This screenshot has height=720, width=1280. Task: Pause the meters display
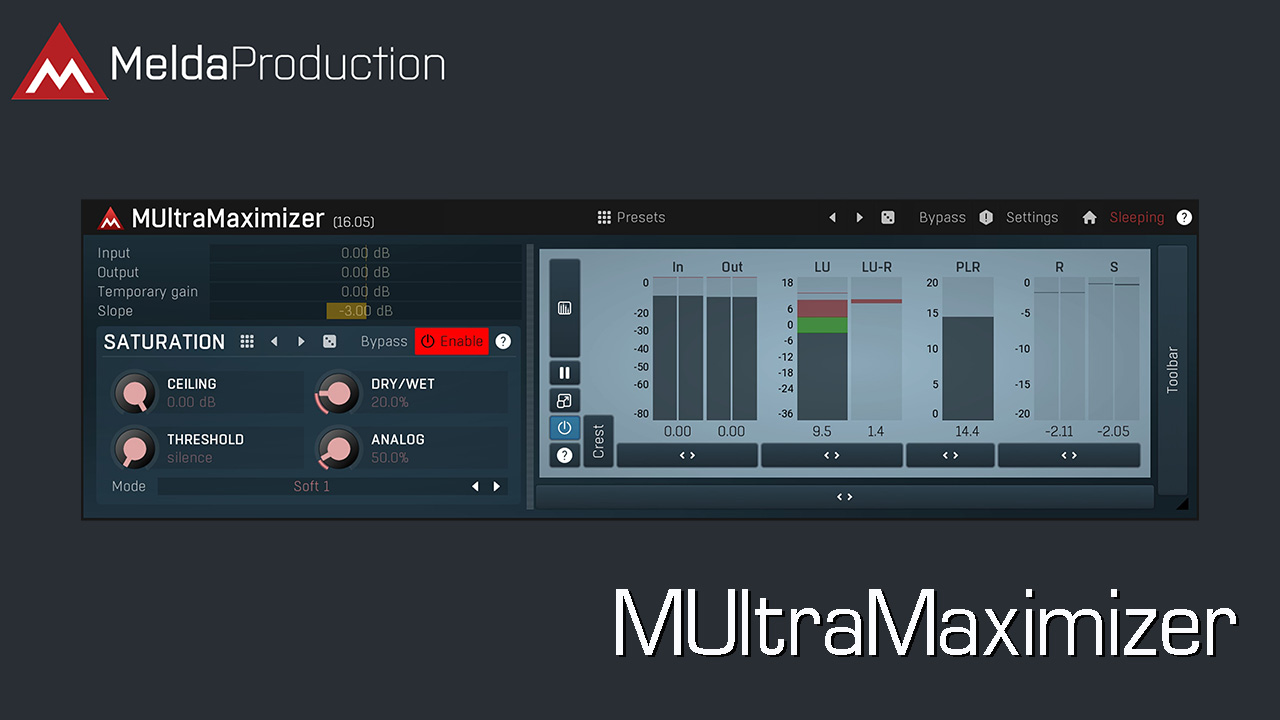[x=564, y=373]
